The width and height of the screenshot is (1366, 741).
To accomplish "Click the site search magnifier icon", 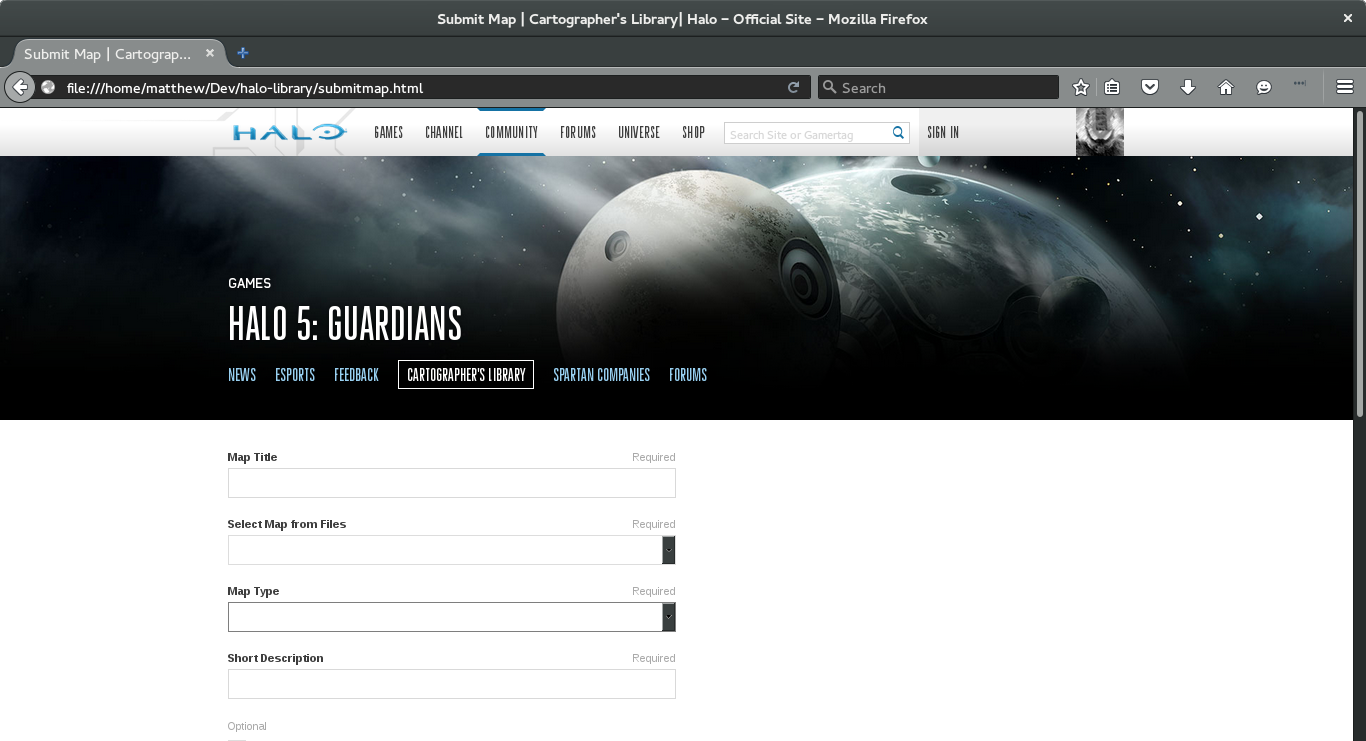I will 898,133.
